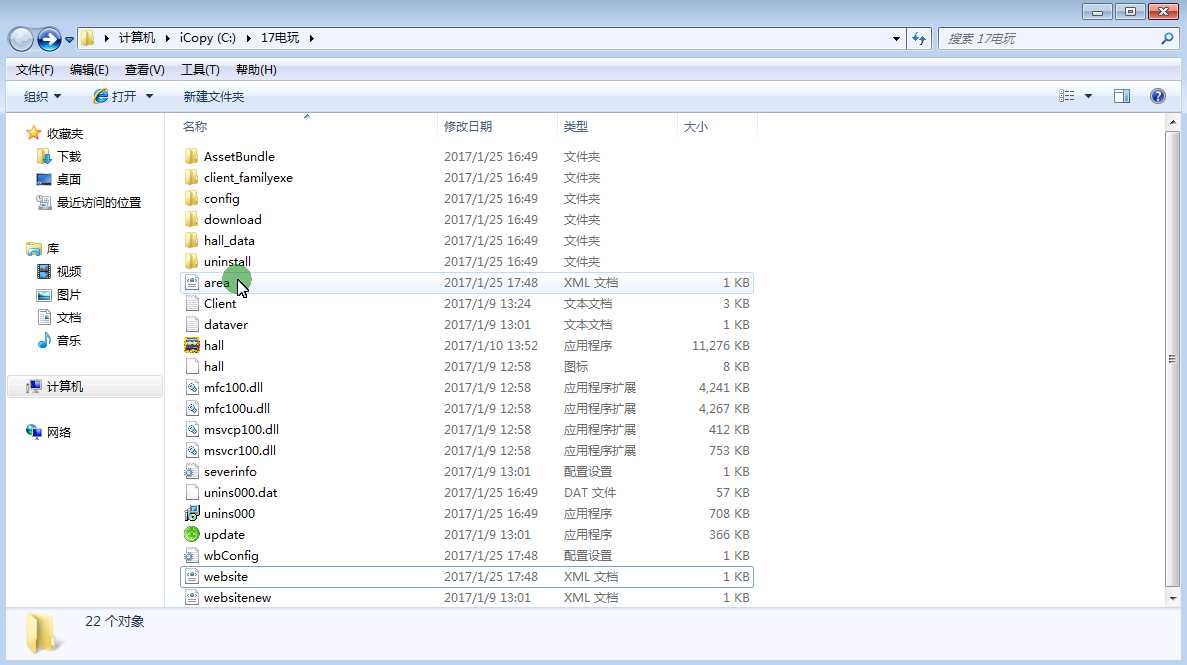Select the hall 图标 file row
The image size is (1187, 665).
point(467,367)
